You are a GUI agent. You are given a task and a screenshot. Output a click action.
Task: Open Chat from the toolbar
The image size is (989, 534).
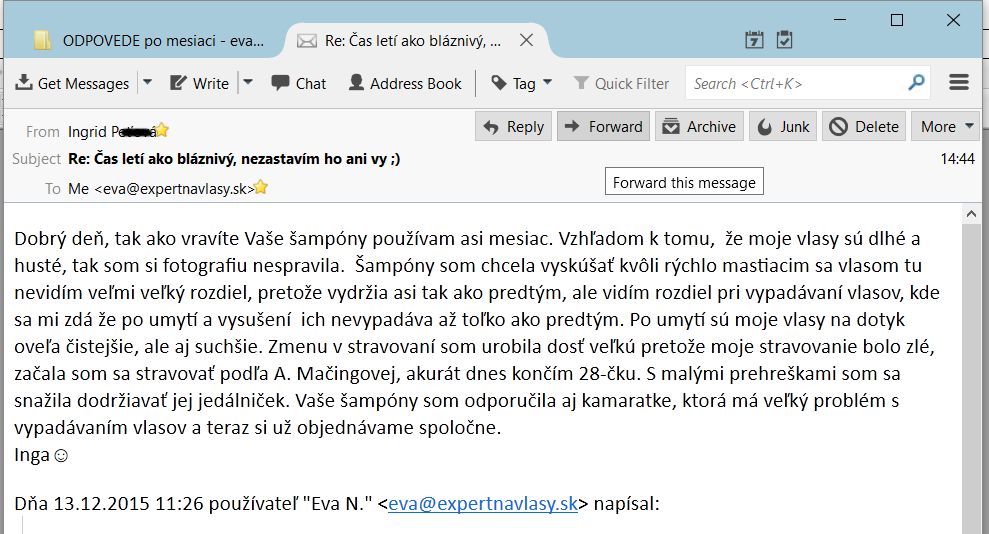(298, 83)
